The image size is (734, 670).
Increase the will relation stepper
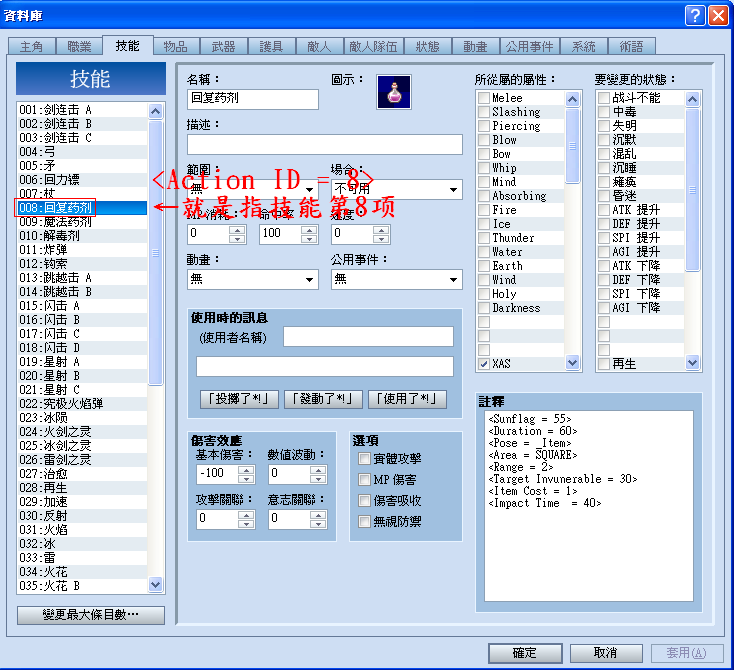318,515
